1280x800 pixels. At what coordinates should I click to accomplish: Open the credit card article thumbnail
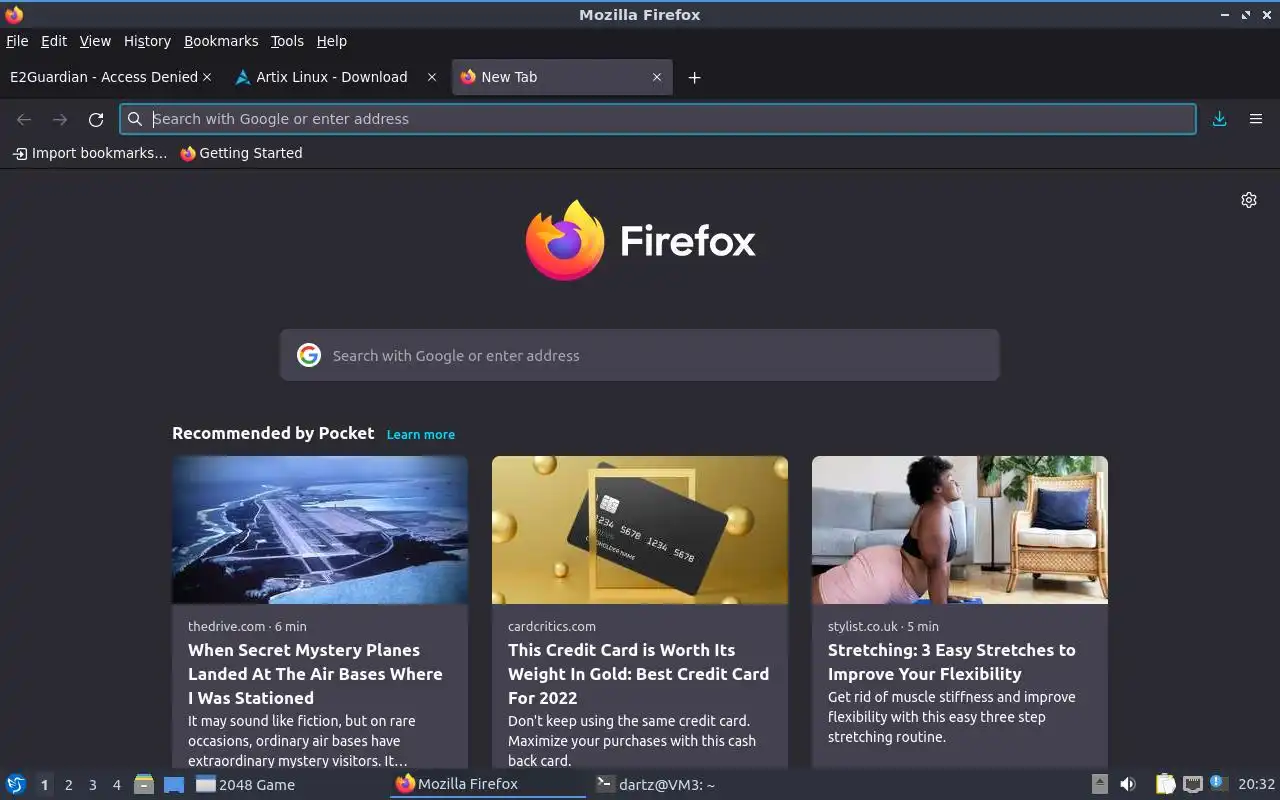pyautogui.click(x=640, y=530)
